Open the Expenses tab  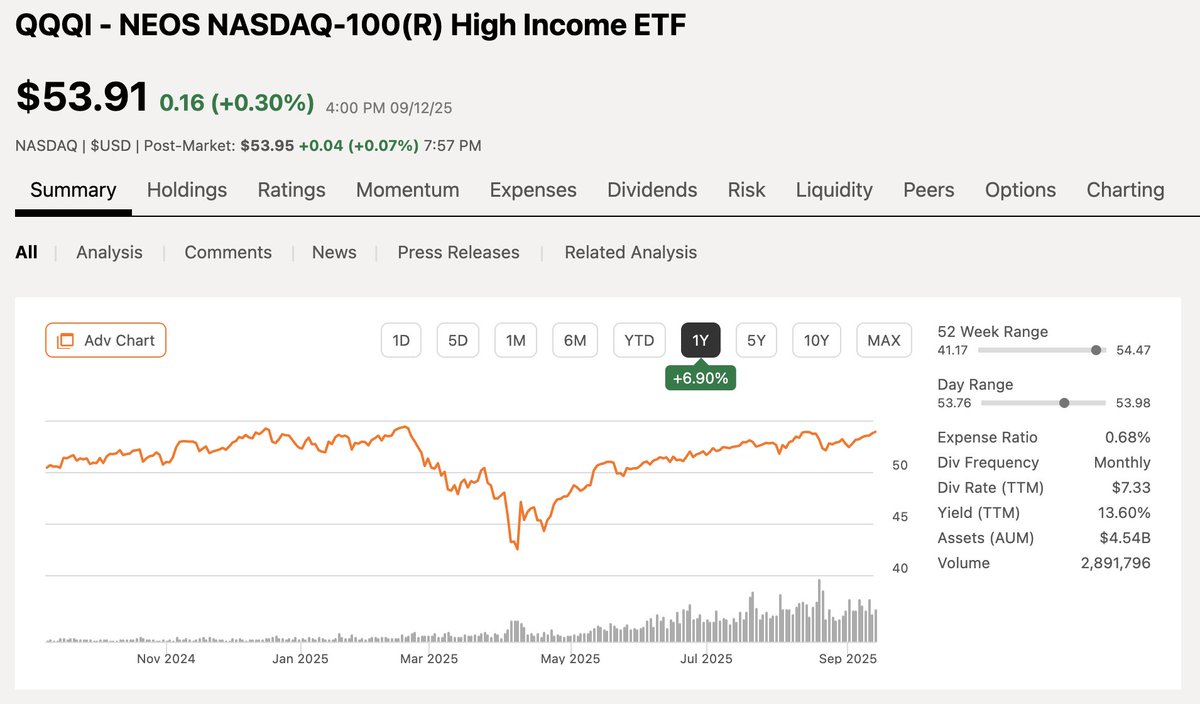tap(533, 190)
